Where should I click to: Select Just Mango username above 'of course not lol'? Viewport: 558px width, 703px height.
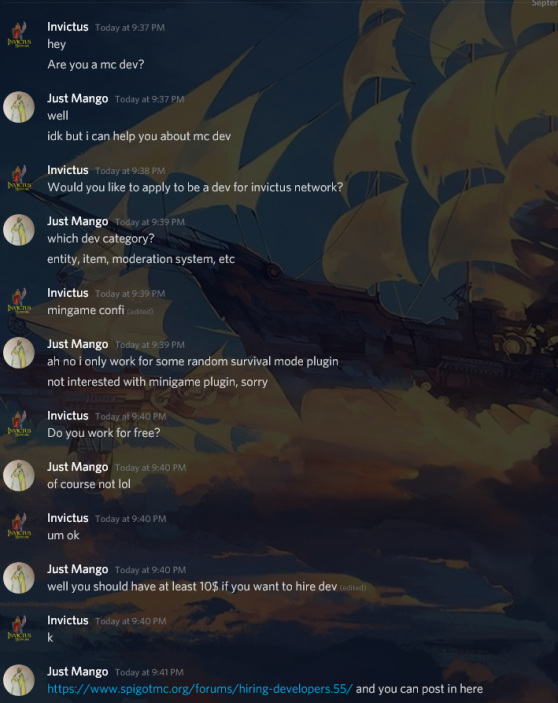point(78,467)
